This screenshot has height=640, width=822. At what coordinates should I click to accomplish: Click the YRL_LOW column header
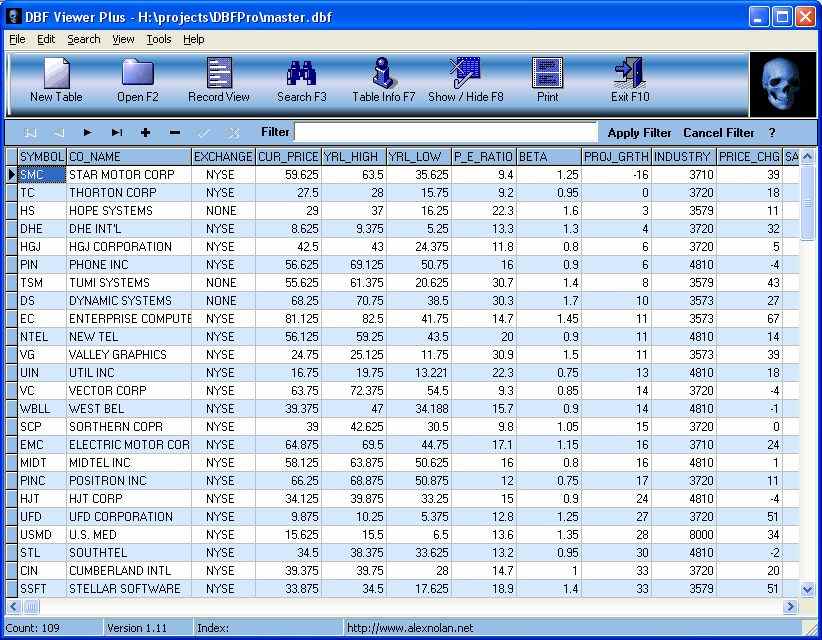point(419,157)
